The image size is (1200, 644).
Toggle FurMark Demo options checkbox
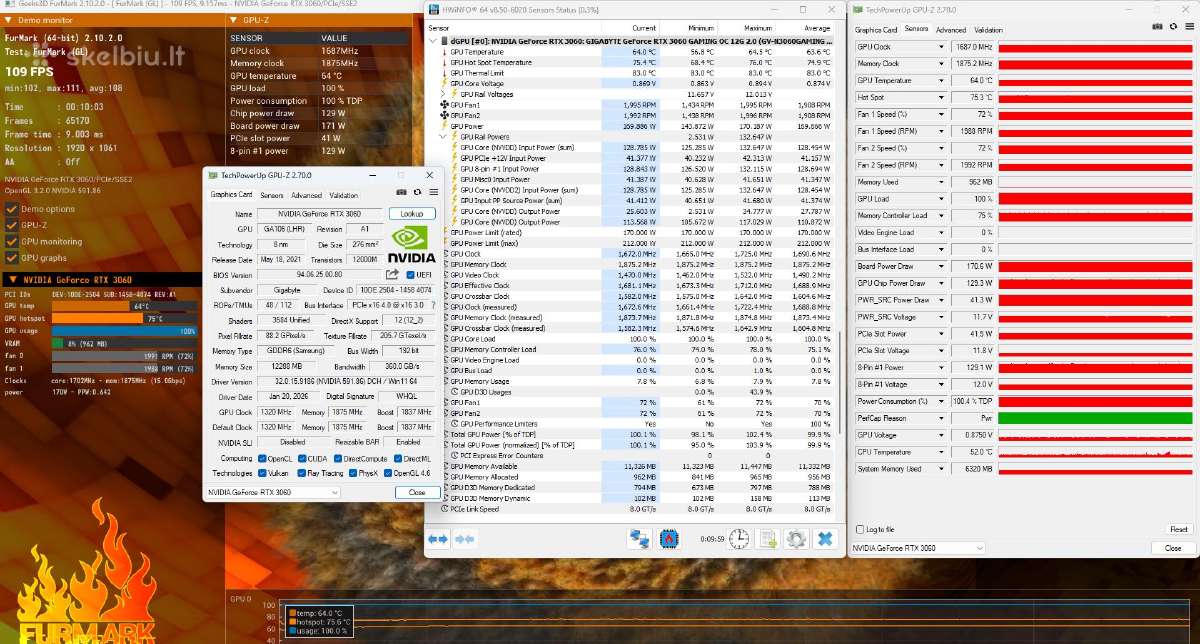(x=11, y=209)
